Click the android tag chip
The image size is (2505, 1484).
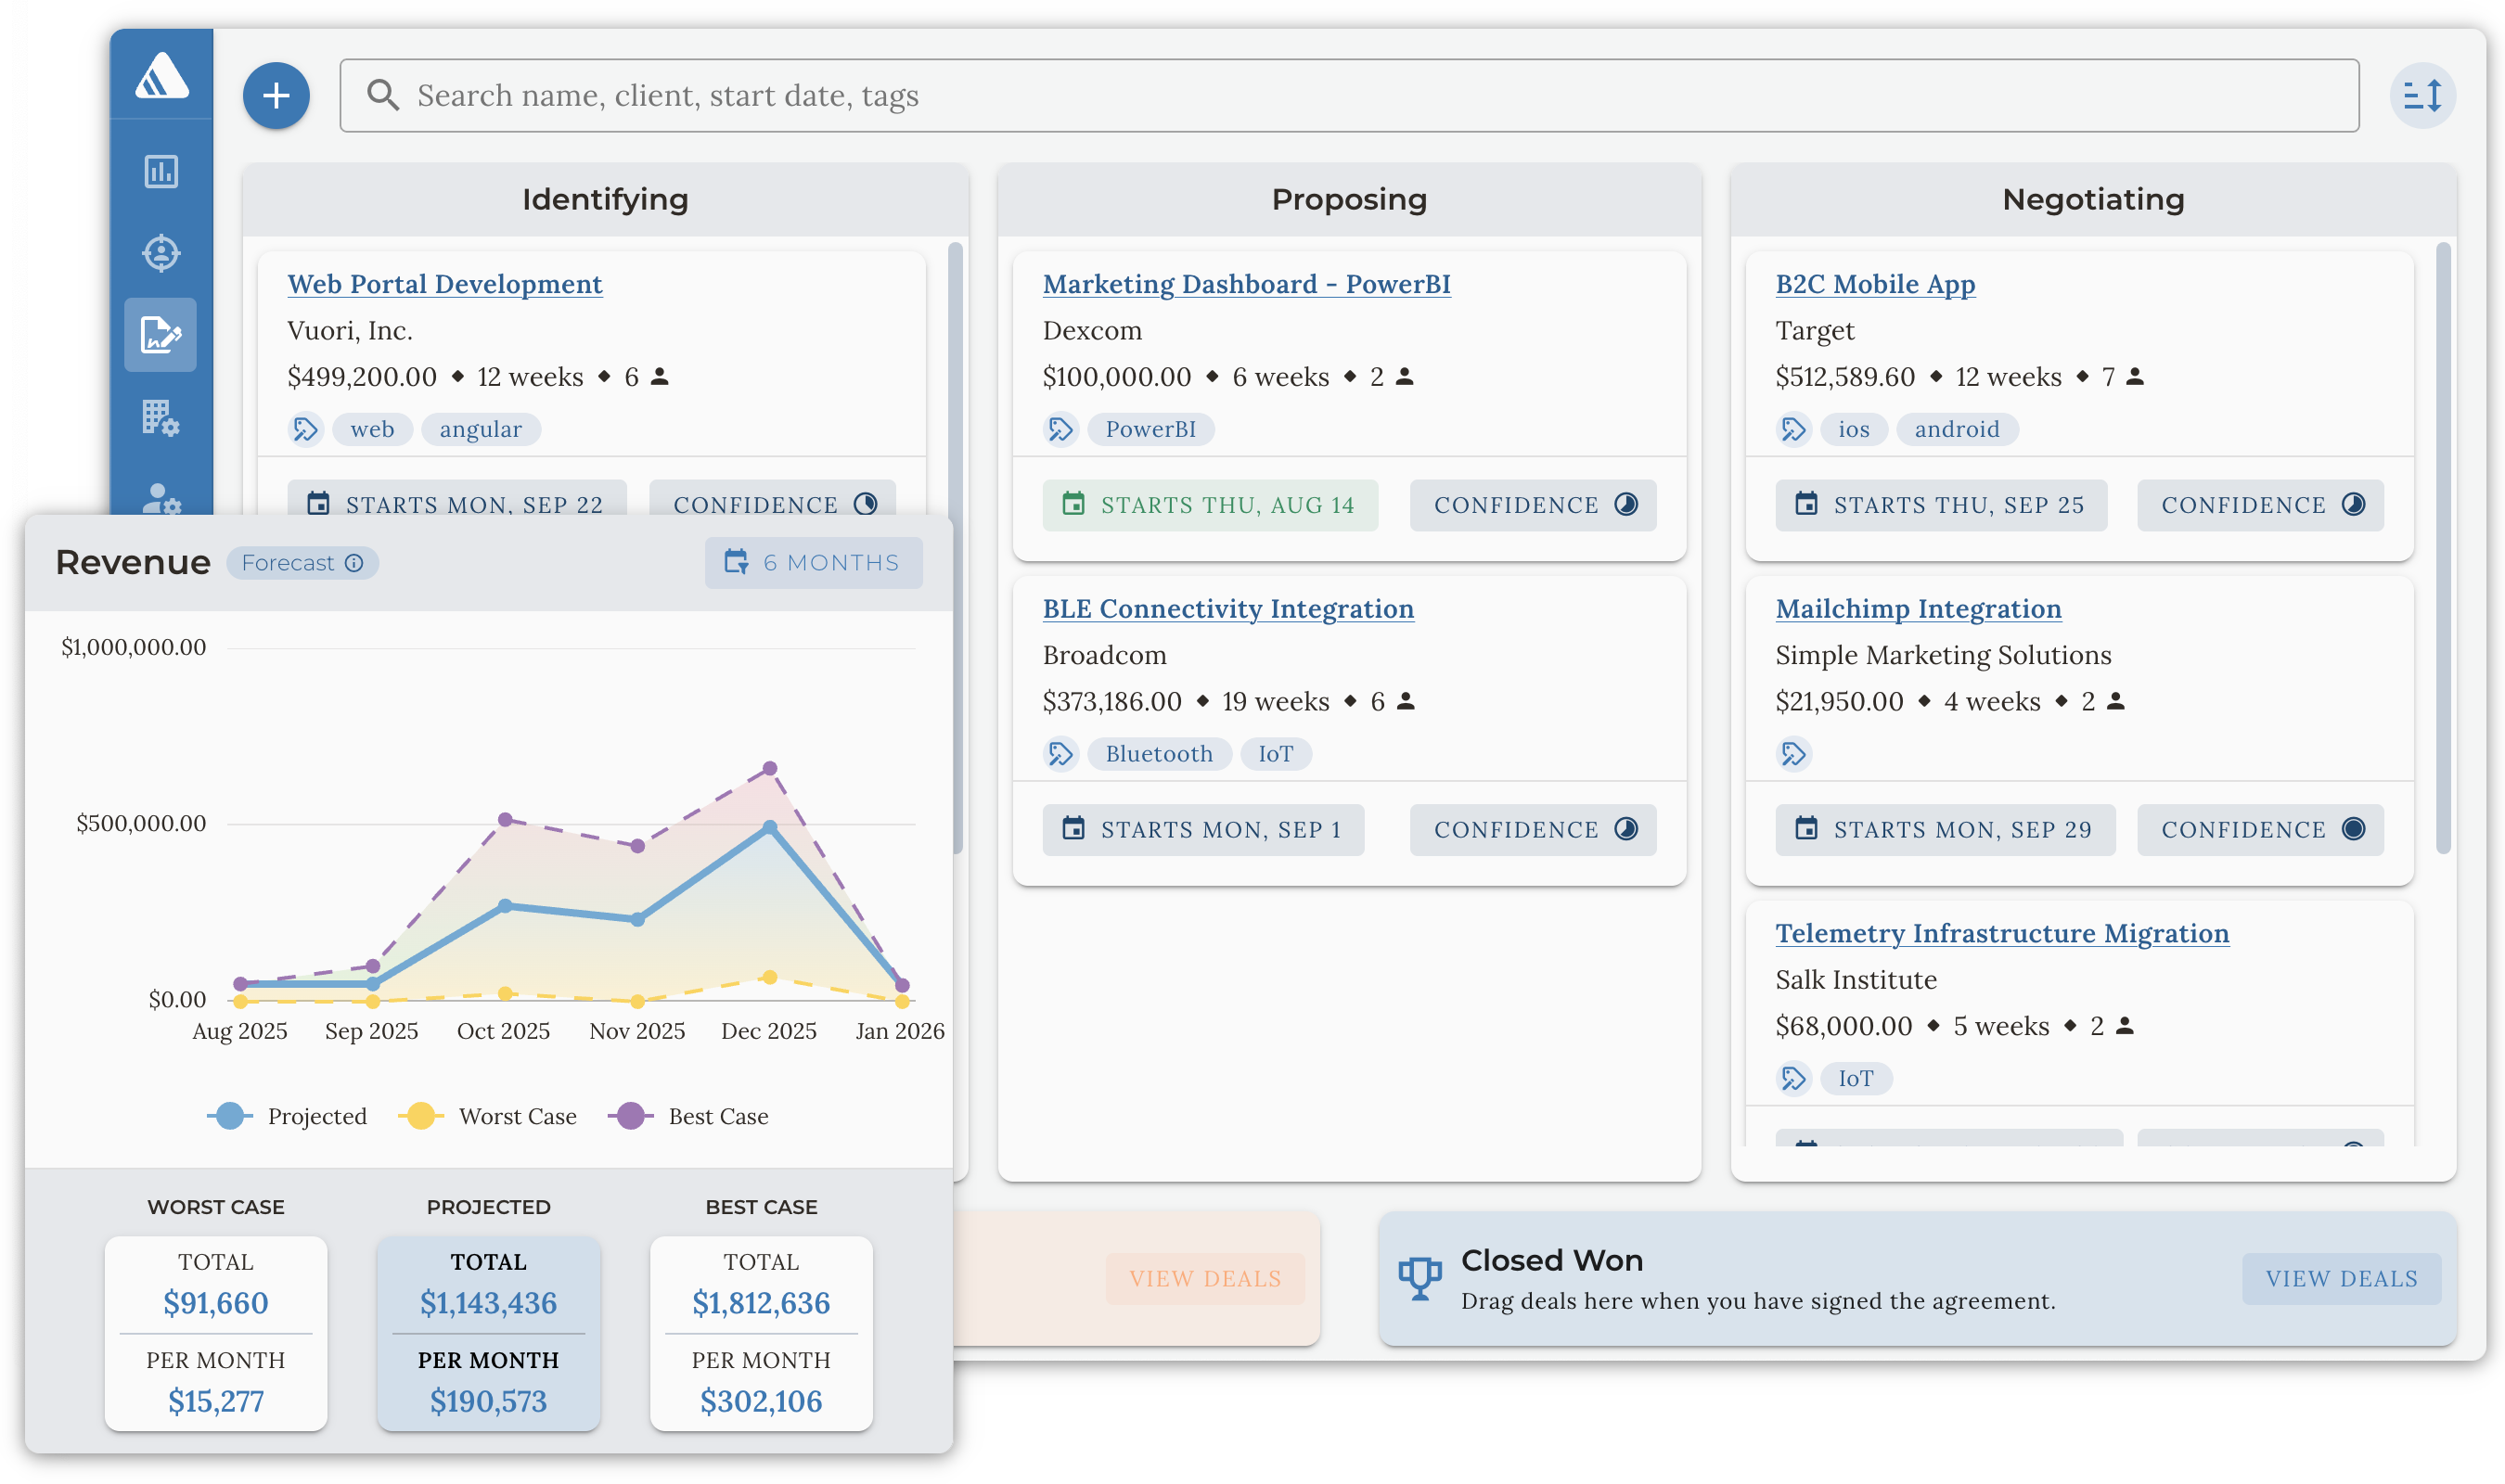[1957, 429]
